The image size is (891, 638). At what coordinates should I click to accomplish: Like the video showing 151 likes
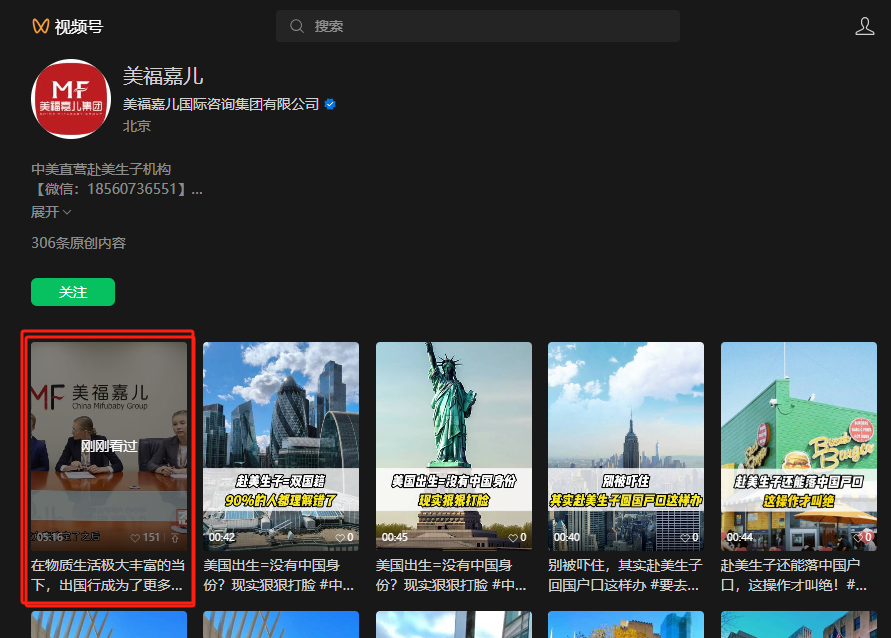pos(135,537)
